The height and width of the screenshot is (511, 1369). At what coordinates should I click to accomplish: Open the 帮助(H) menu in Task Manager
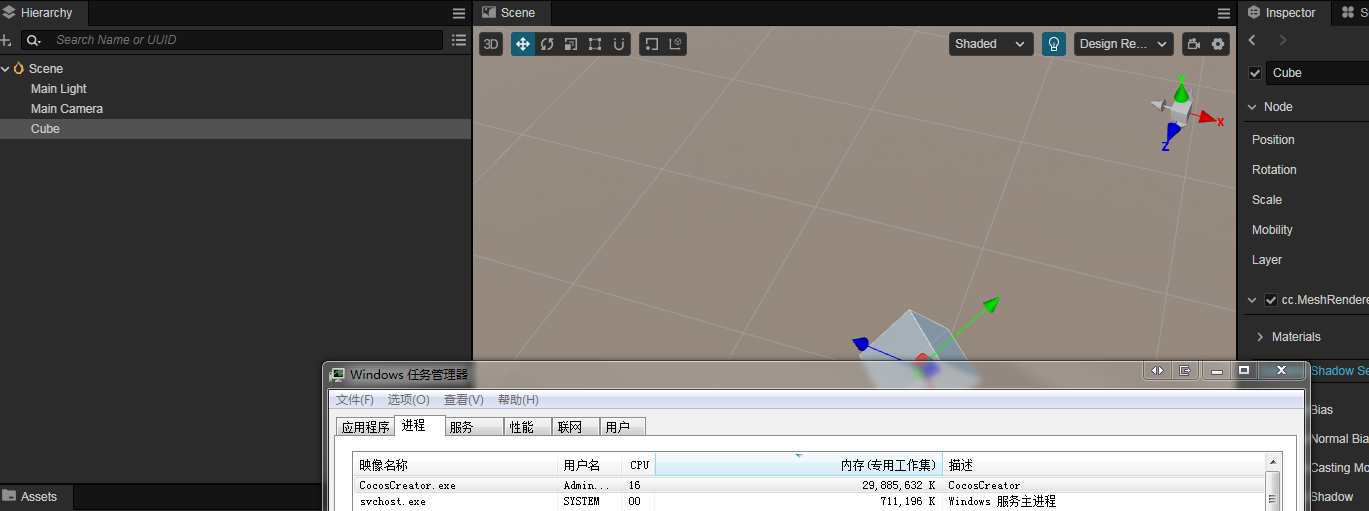(518, 400)
